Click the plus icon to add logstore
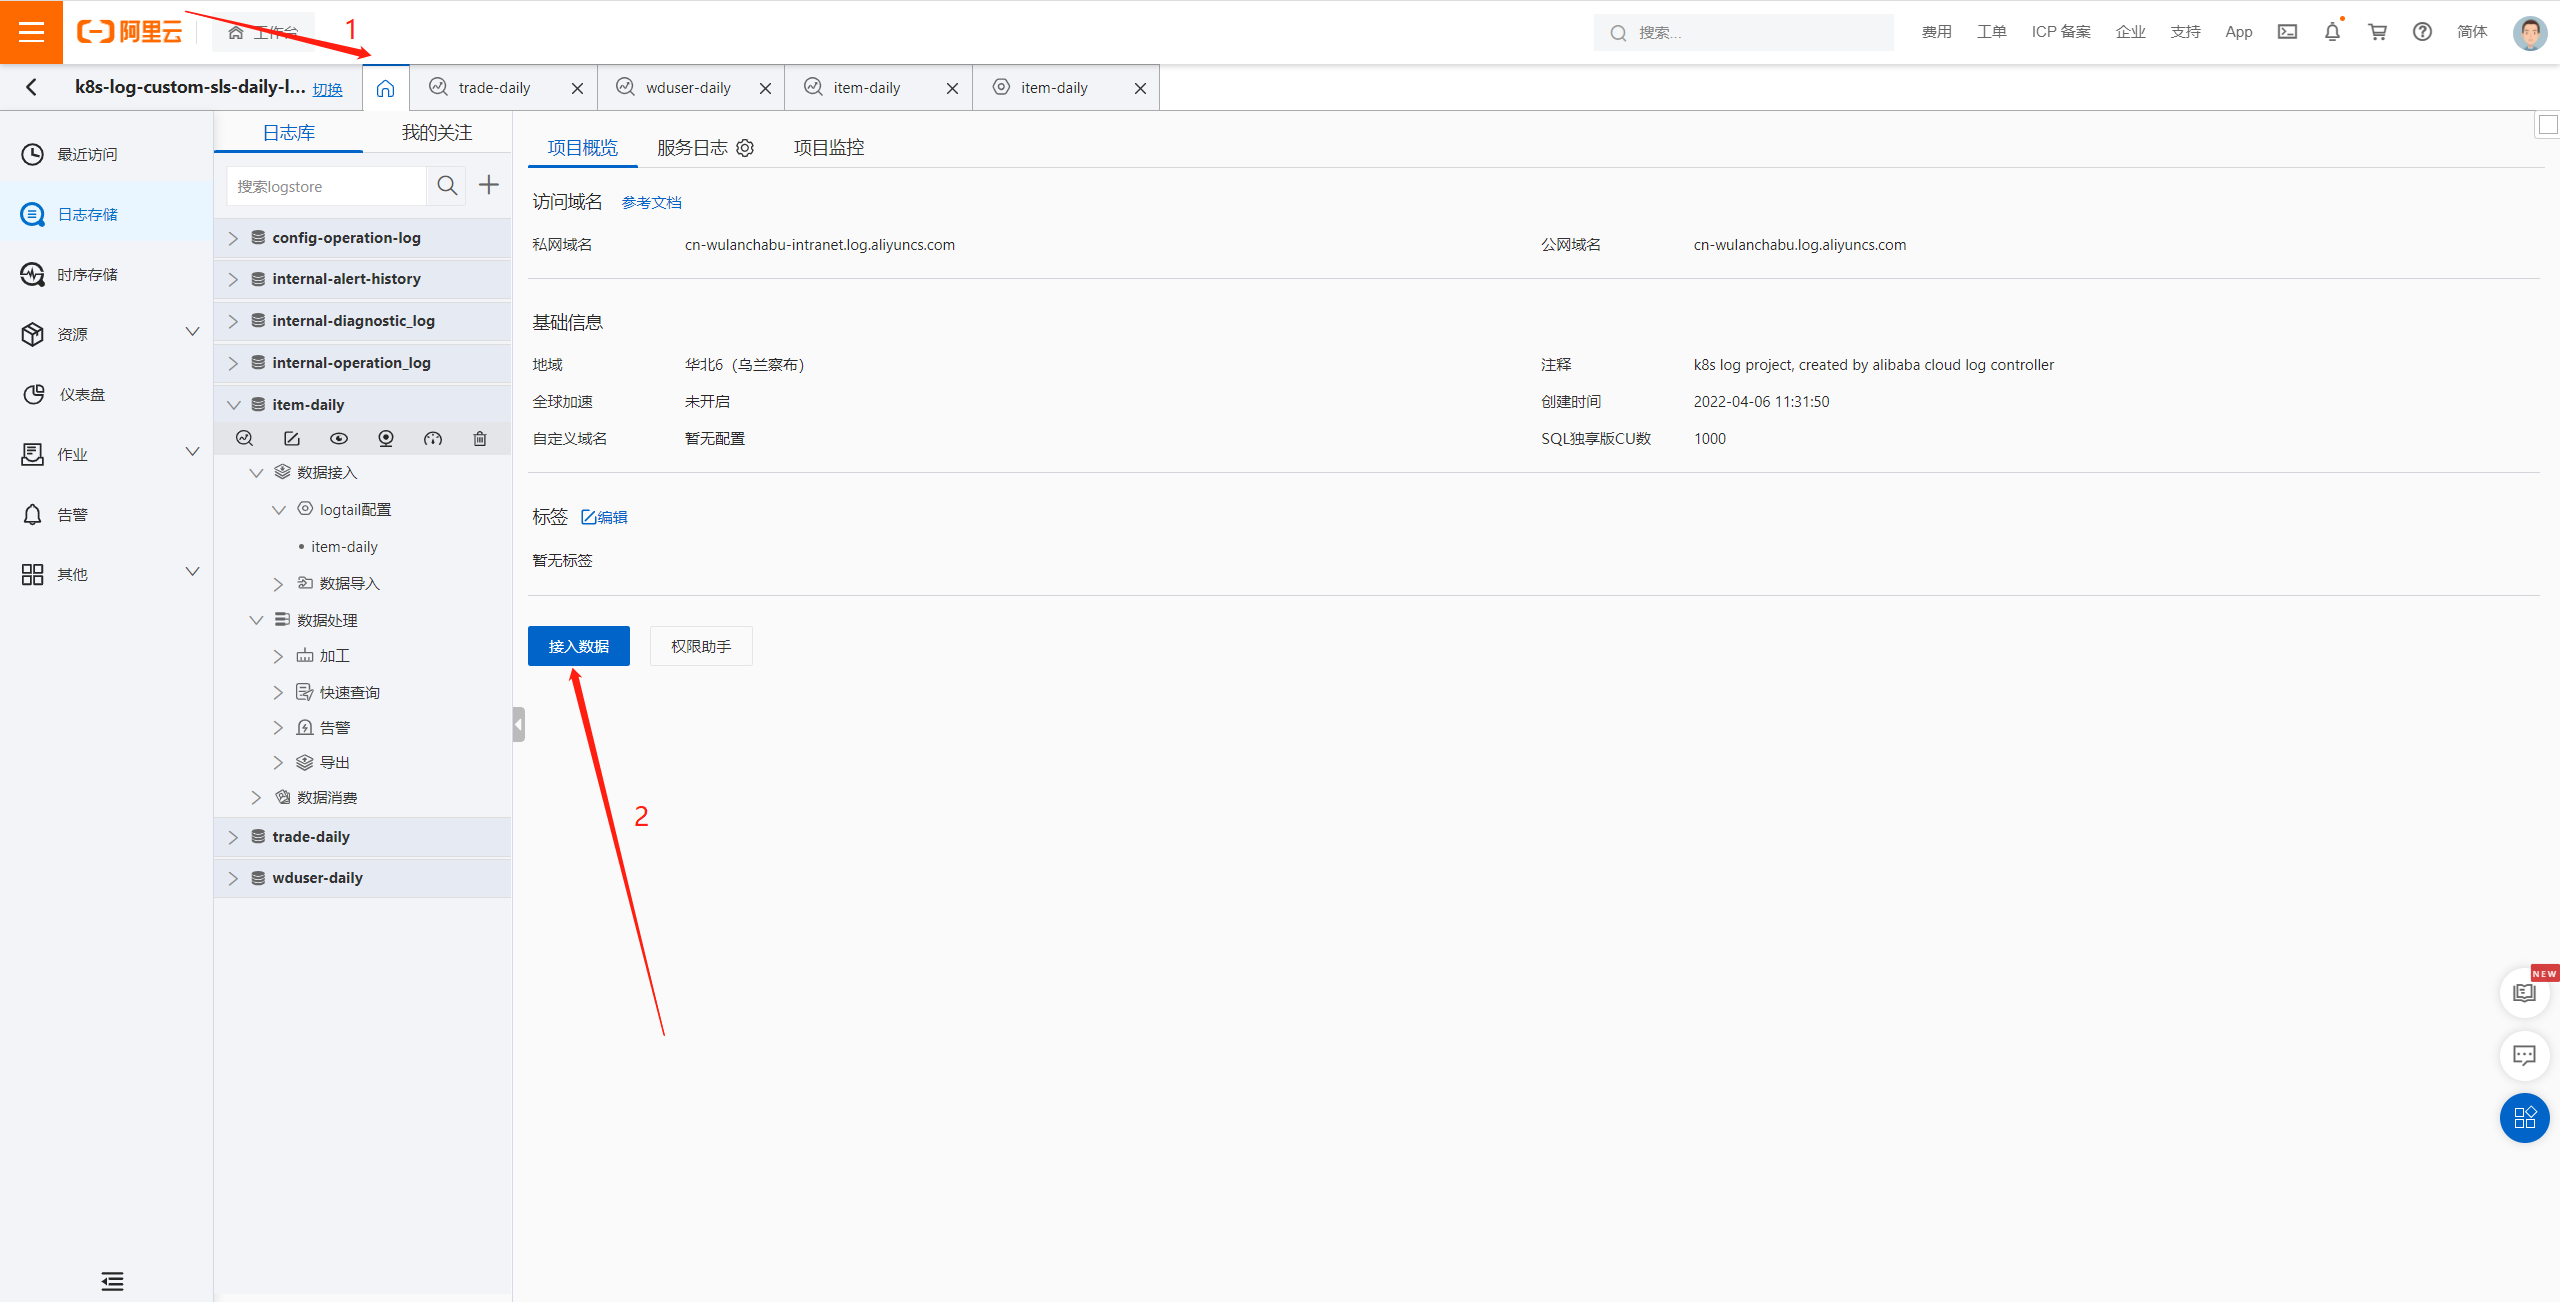2560x1302 pixels. coord(488,185)
